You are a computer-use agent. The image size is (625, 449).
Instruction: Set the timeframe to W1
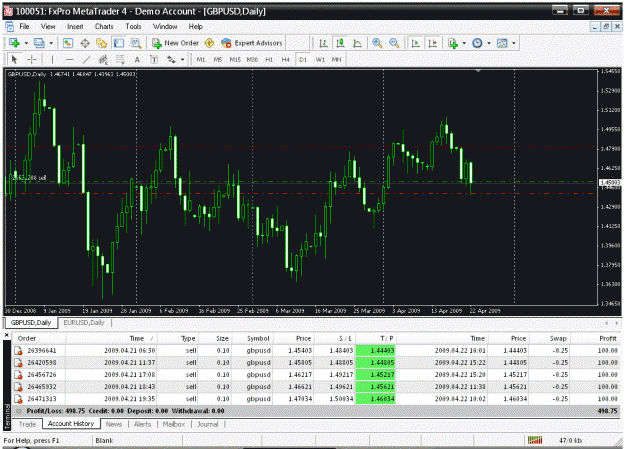pos(320,60)
